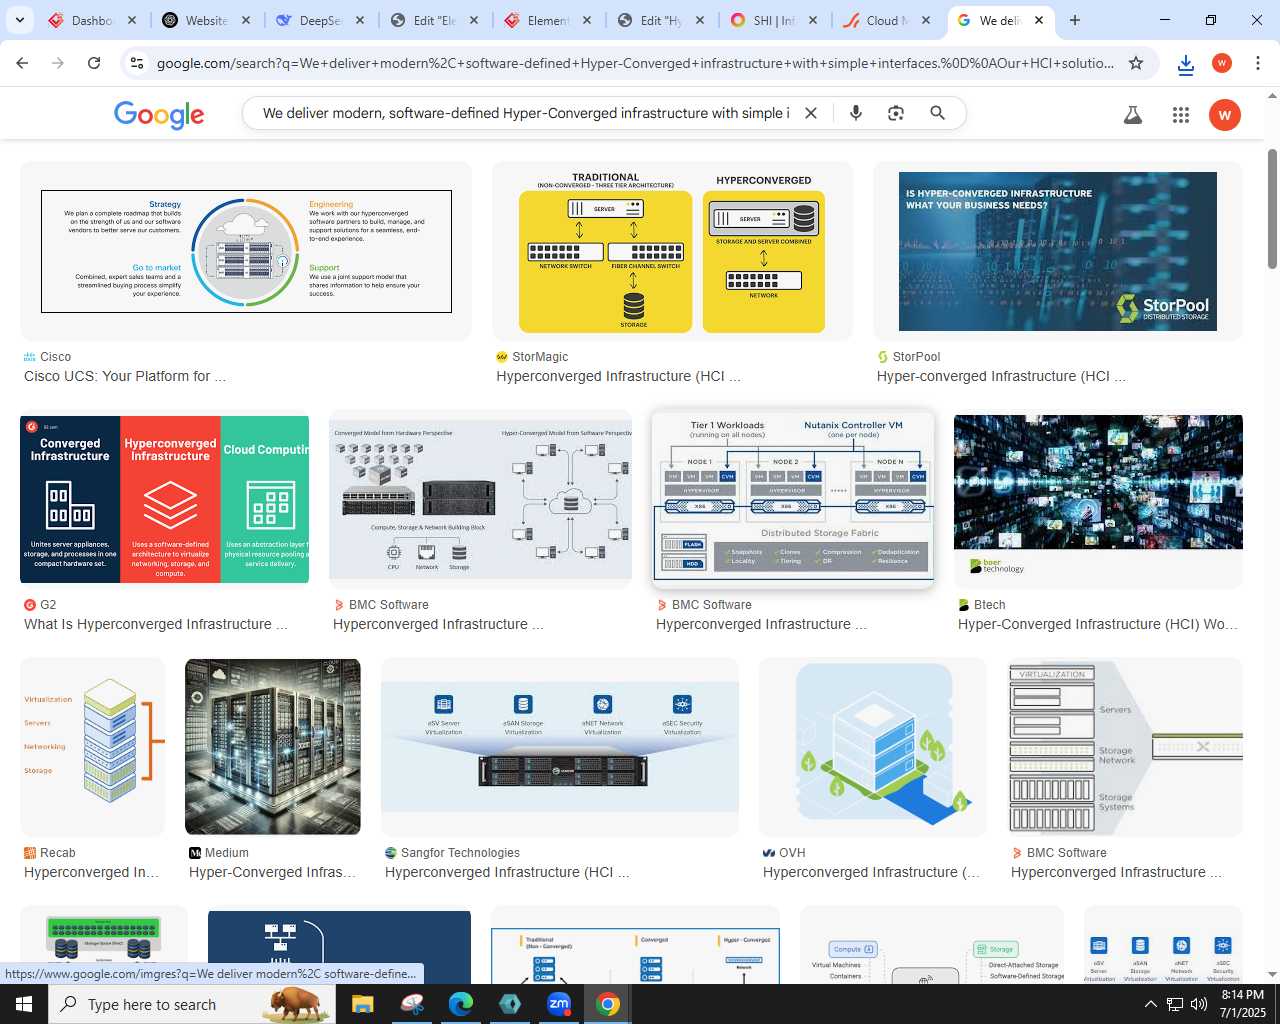Open Sangfor Technologies rack image
Screen dimensions: 1280x1024
560,746
